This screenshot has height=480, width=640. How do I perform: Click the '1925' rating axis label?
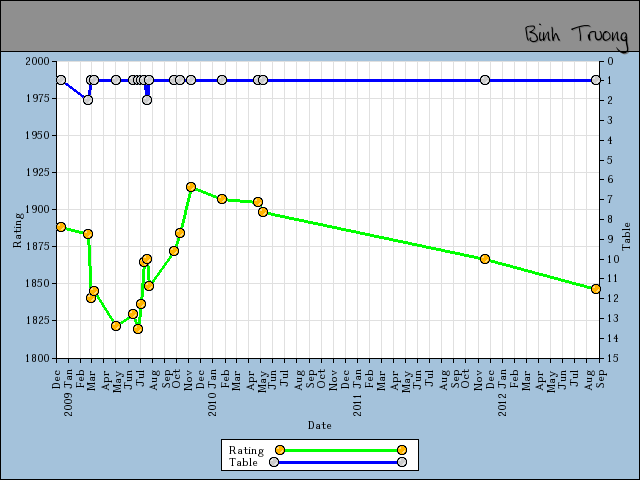[37, 173]
